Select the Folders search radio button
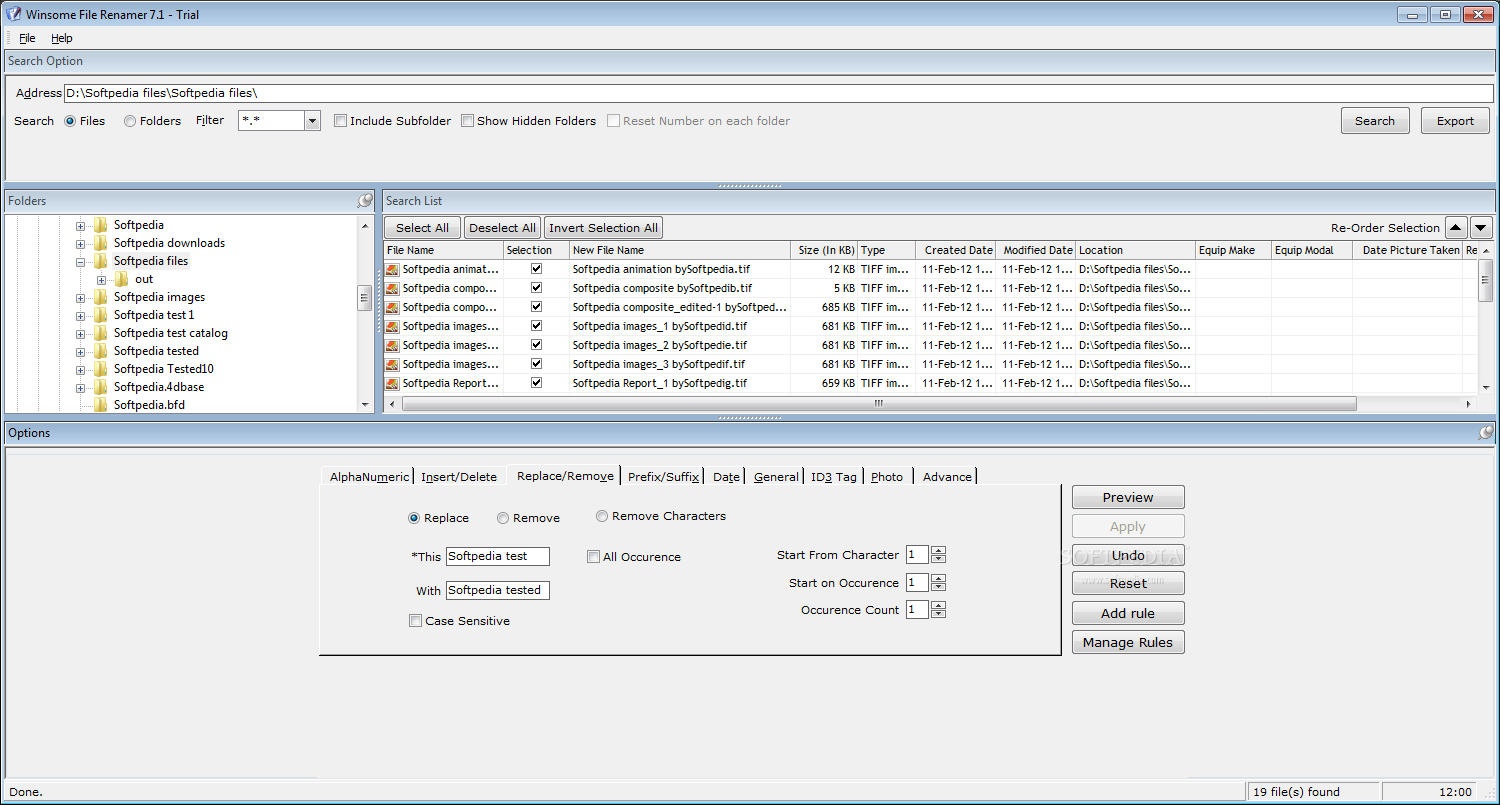The height and width of the screenshot is (805, 1500). 130,121
